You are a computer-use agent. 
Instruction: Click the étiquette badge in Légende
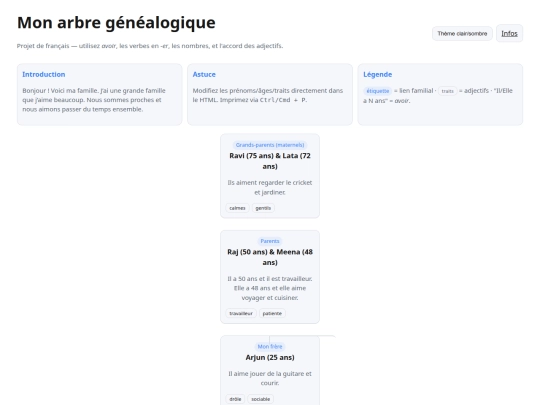click(x=377, y=91)
